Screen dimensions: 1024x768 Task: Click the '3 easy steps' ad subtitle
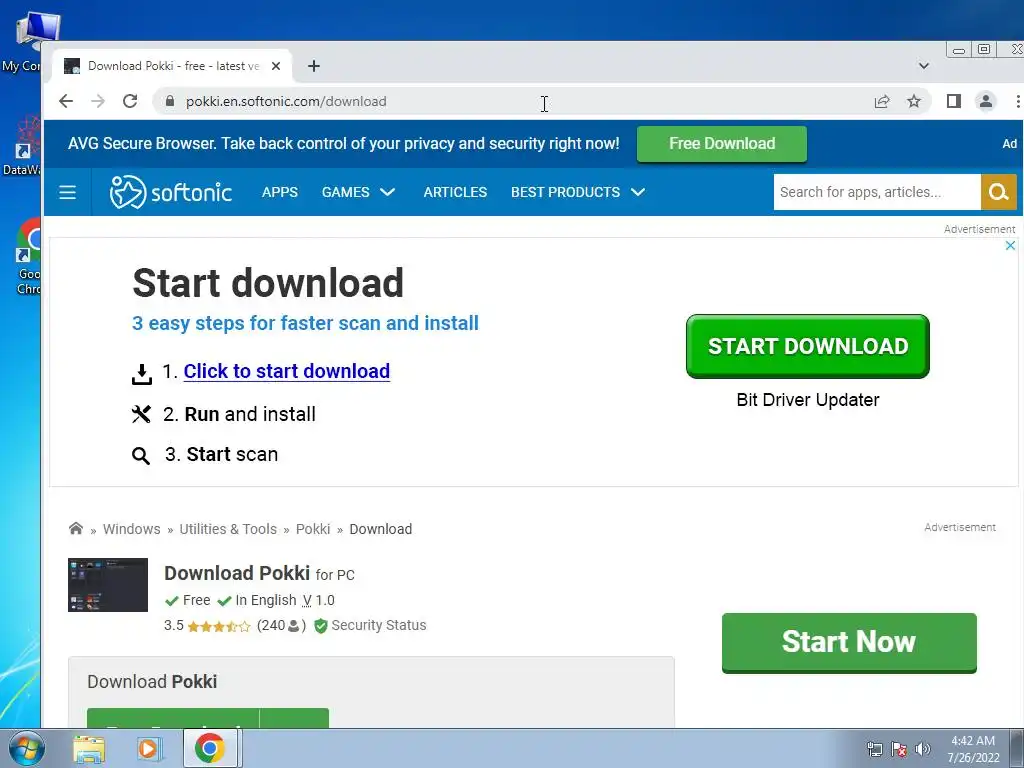(x=305, y=323)
